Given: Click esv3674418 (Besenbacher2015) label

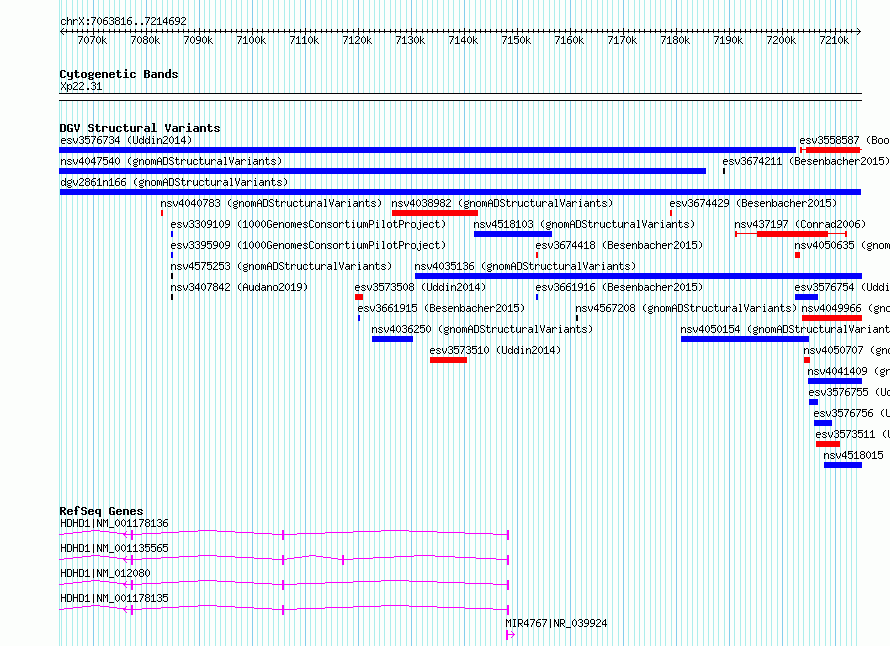Looking at the screenshot, I should pos(619,245).
